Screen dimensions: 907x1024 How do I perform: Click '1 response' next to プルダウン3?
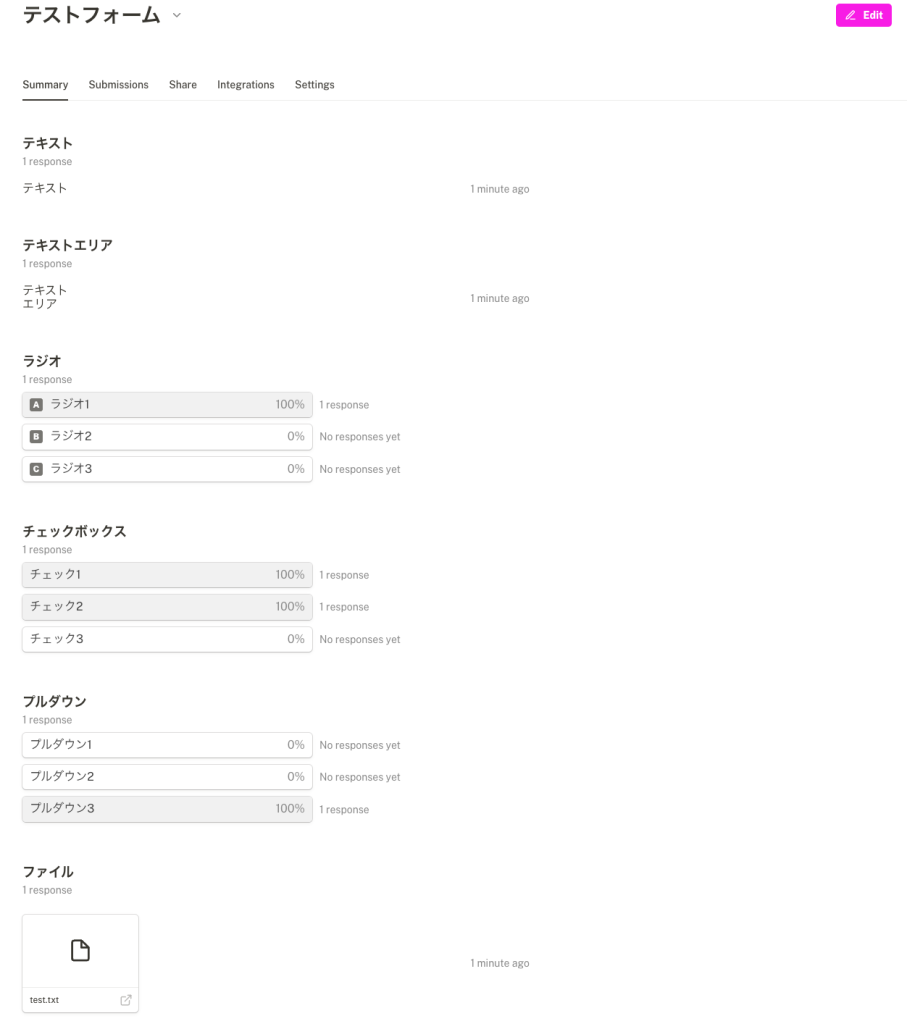tap(344, 810)
